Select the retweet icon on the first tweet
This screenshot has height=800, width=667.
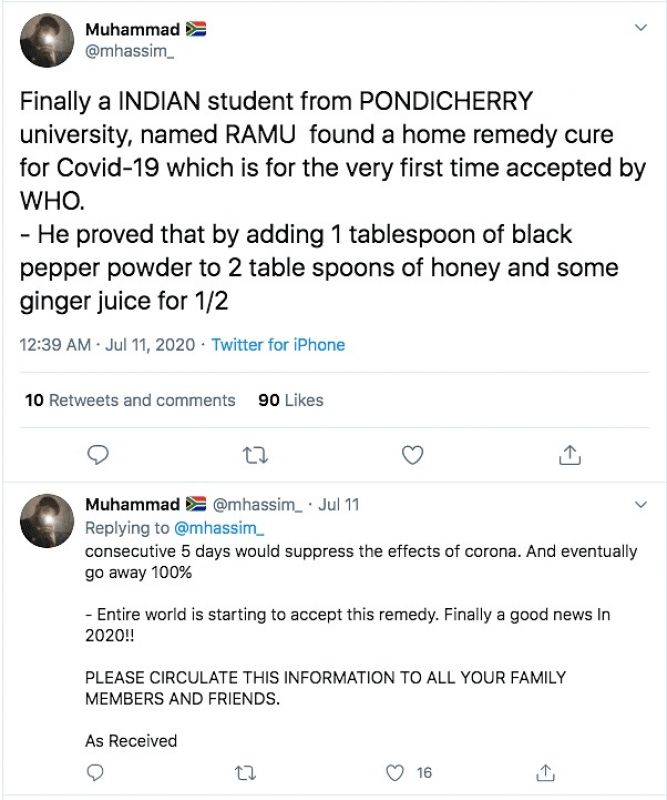(255, 455)
